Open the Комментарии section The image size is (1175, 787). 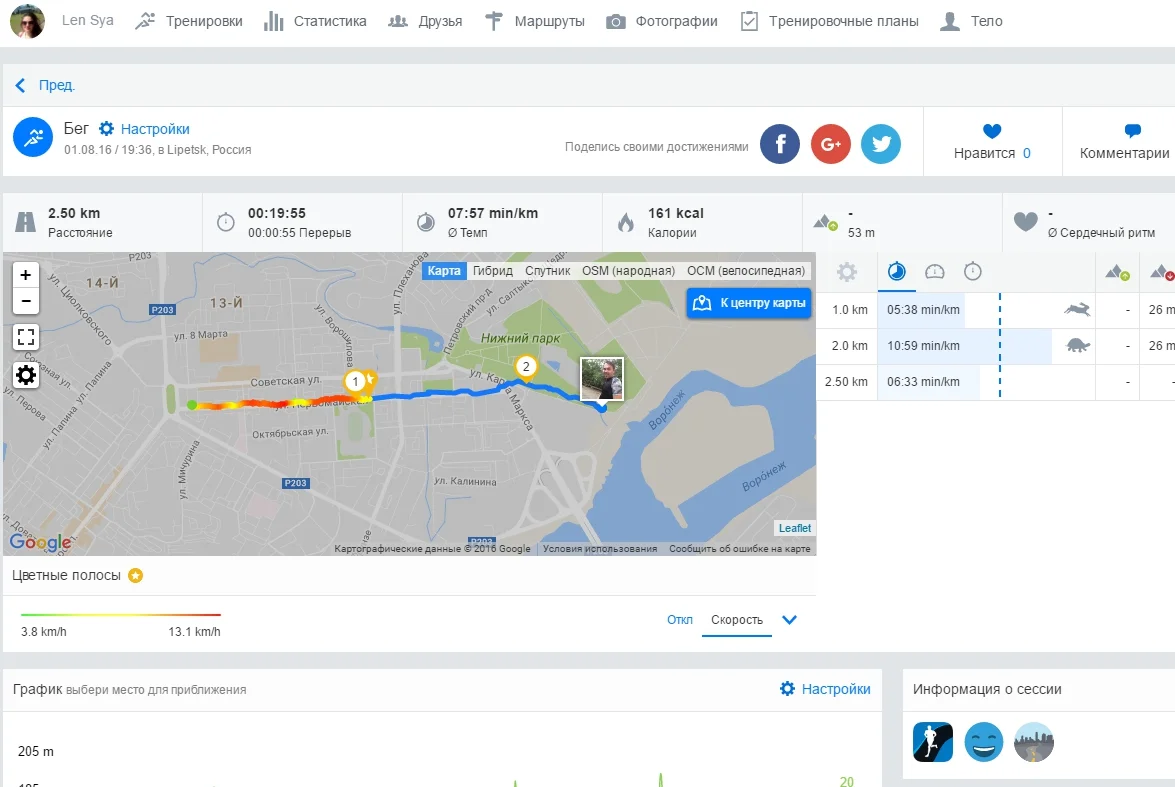[1124, 142]
